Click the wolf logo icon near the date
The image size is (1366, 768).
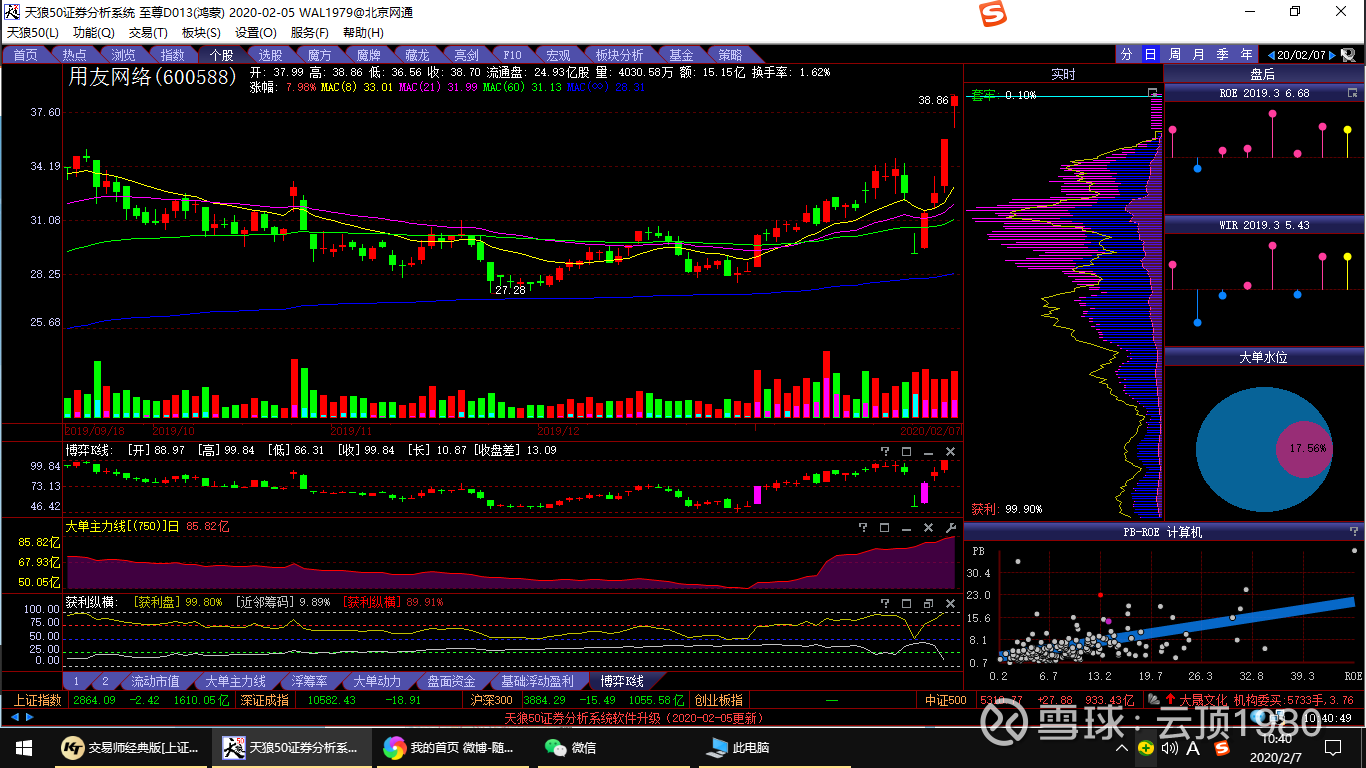point(1349,55)
